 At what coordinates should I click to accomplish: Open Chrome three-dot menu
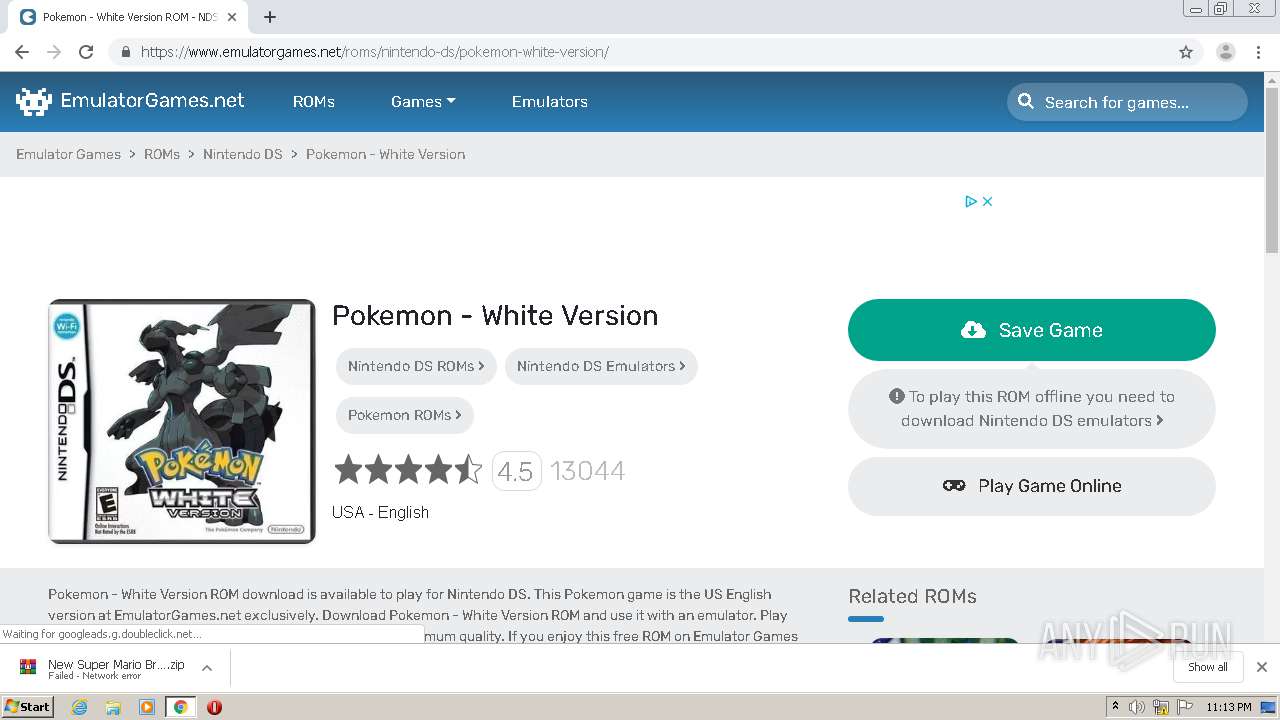pyautogui.click(x=1259, y=52)
